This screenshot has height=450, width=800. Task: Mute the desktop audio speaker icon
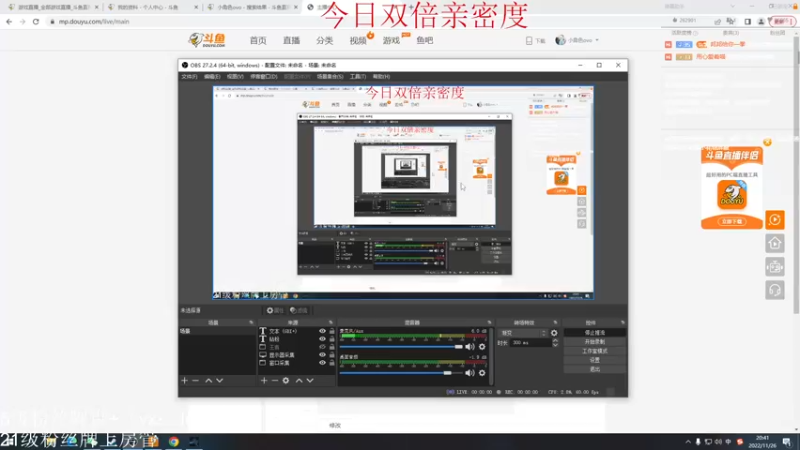[x=470, y=373]
